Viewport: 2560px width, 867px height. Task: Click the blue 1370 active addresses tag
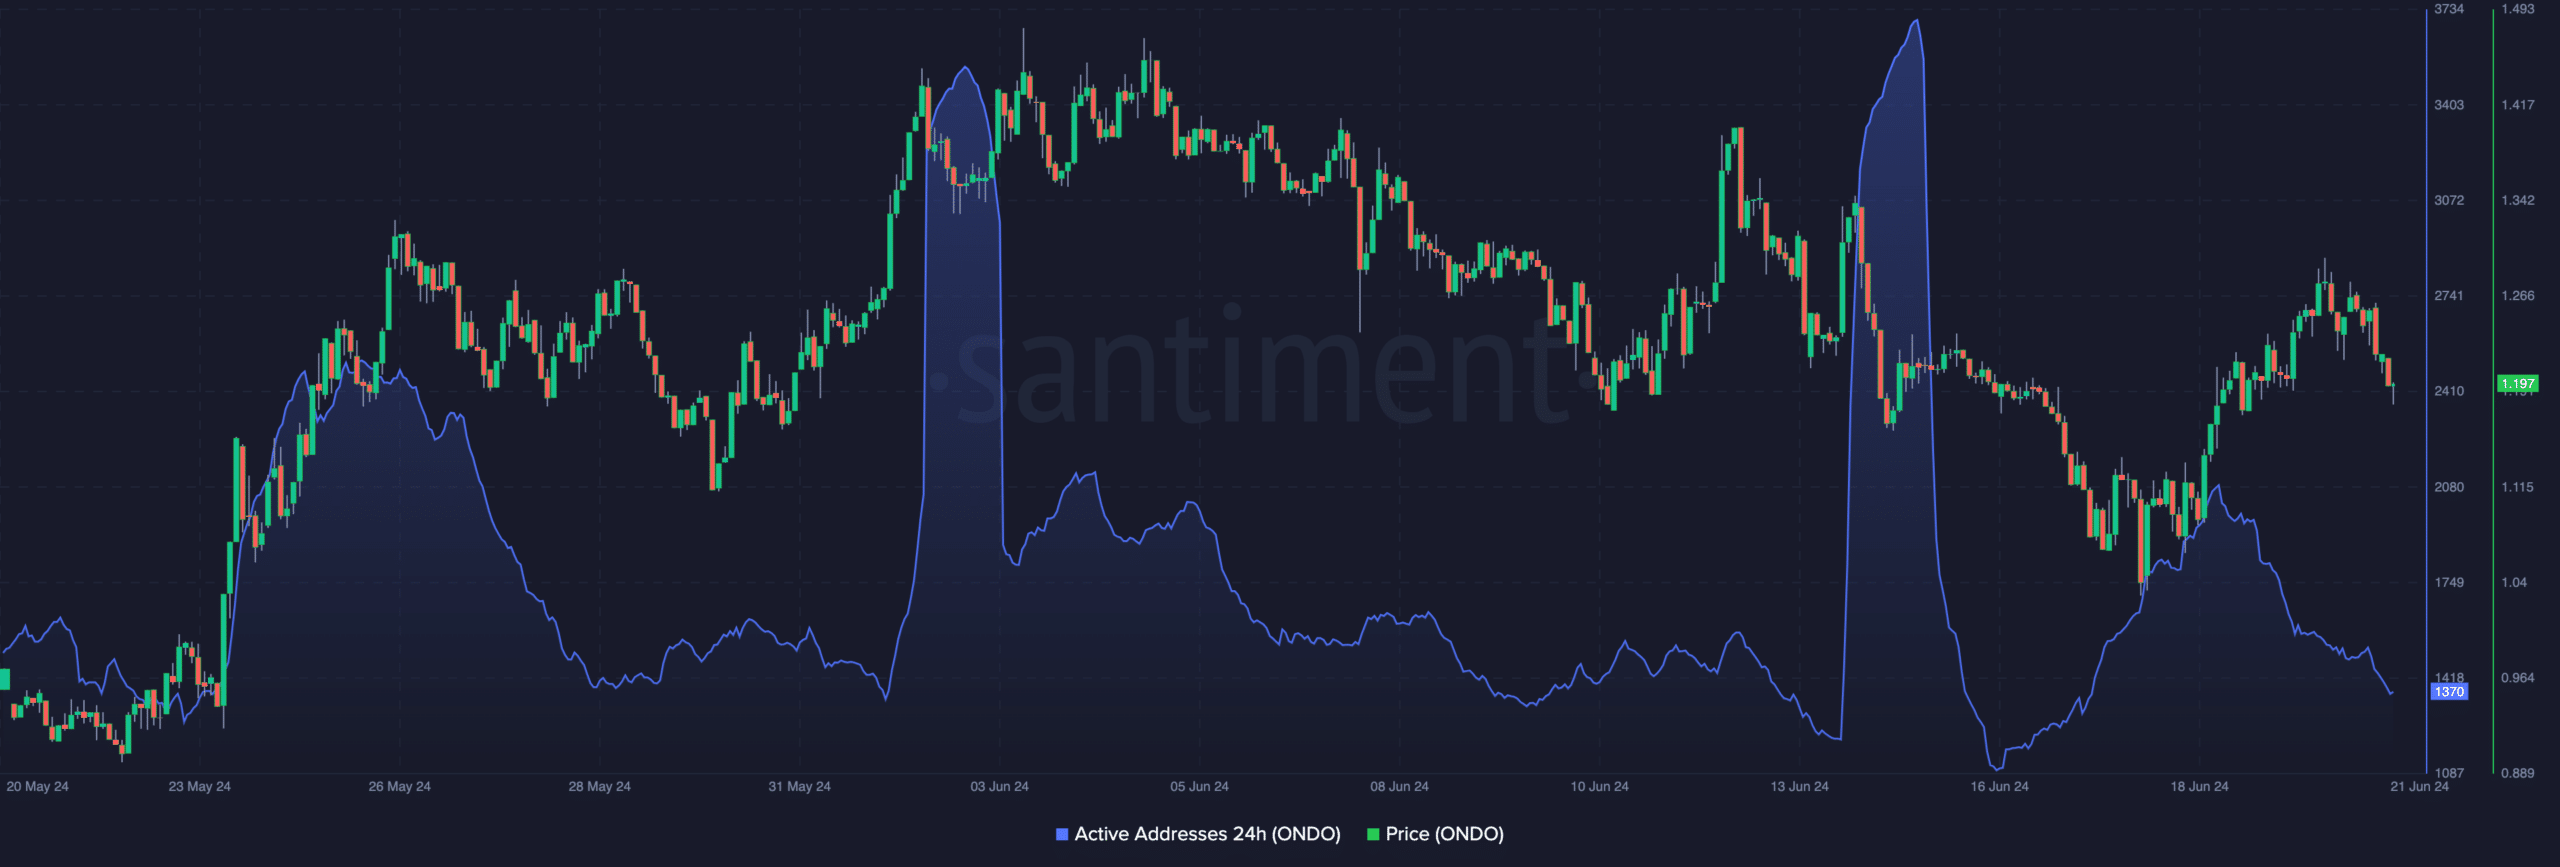click(x=2449, y=692)
